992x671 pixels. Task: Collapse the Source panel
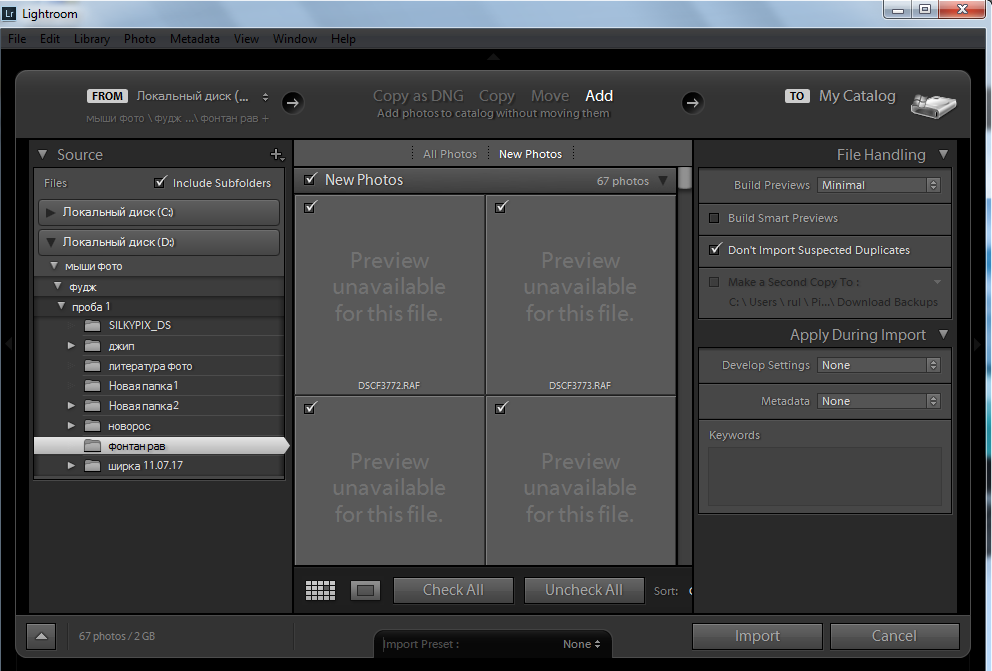(x=42, y=154)
